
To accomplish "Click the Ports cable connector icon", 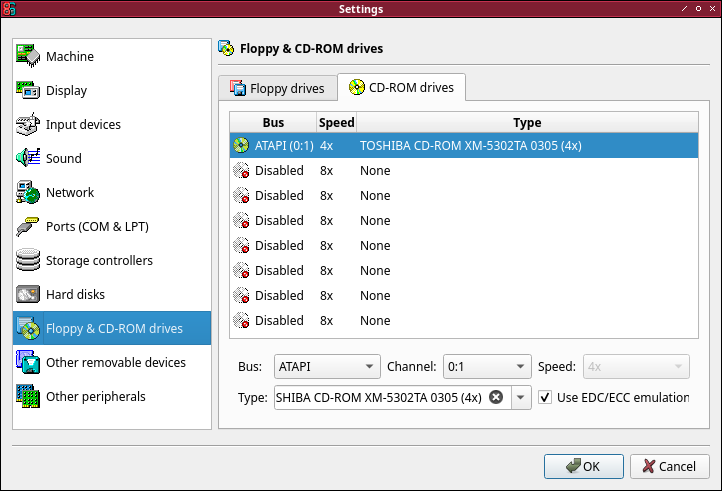I will [x=28, y=226].
